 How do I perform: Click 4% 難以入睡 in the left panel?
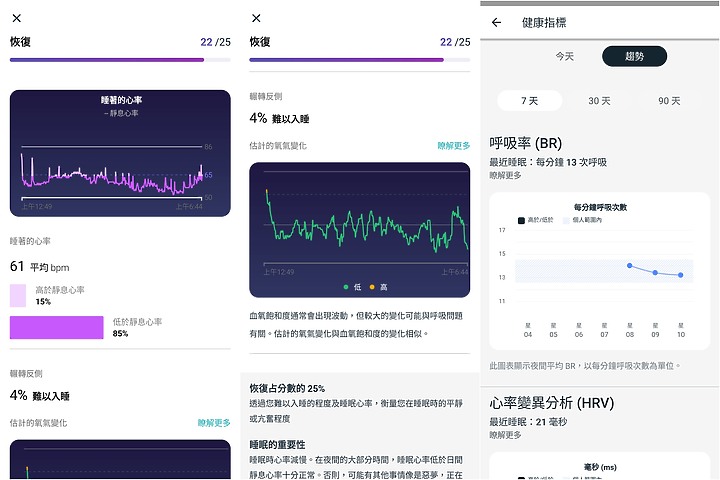[x=39, y=395]
